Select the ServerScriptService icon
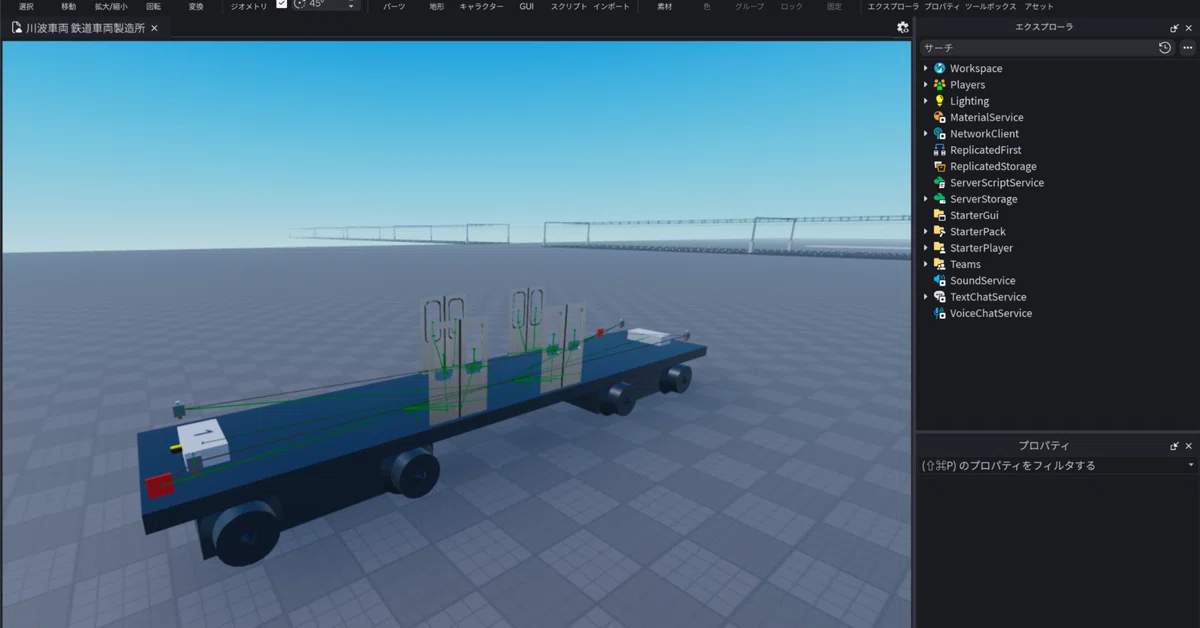1200x628 pixels. pyautogui.click(x=939, y=183)
